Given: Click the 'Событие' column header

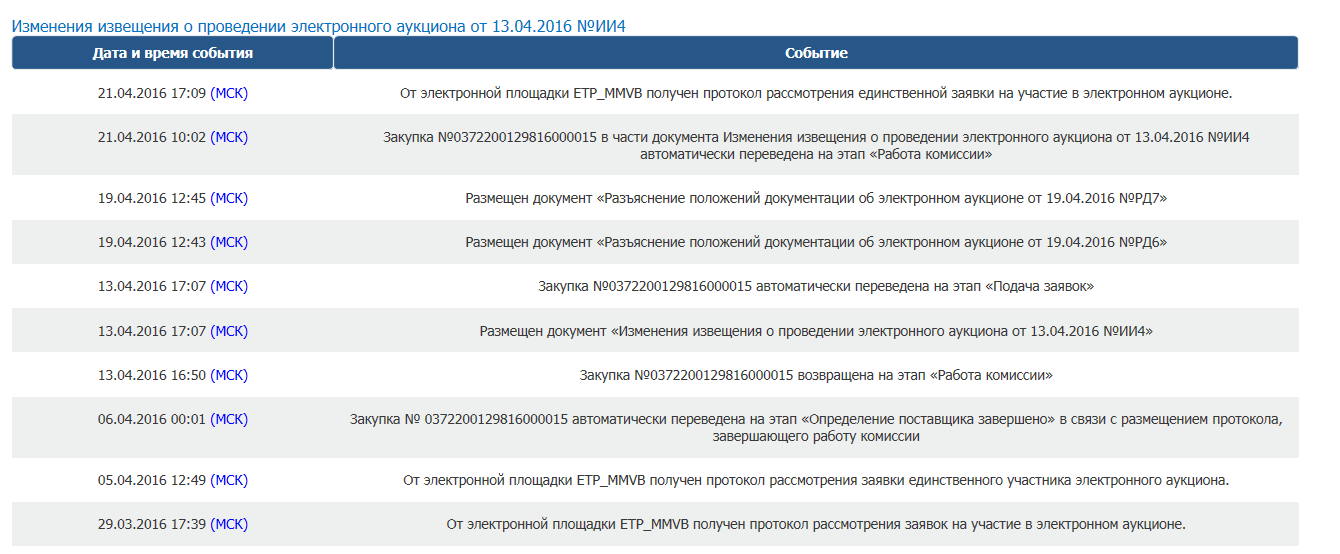Looking at the screenshot, I should point(816,53).
